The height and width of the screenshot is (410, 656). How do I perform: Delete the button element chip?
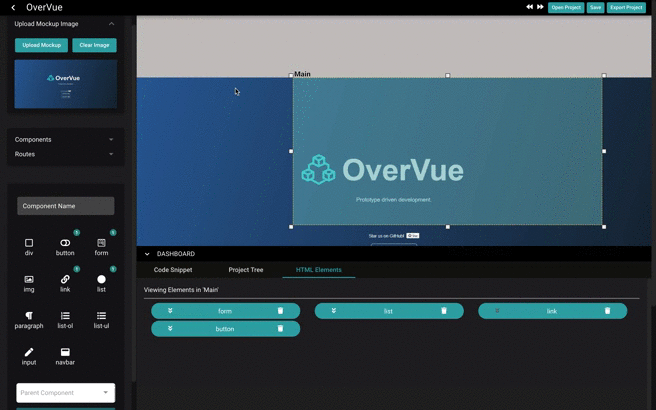point(280,328)
